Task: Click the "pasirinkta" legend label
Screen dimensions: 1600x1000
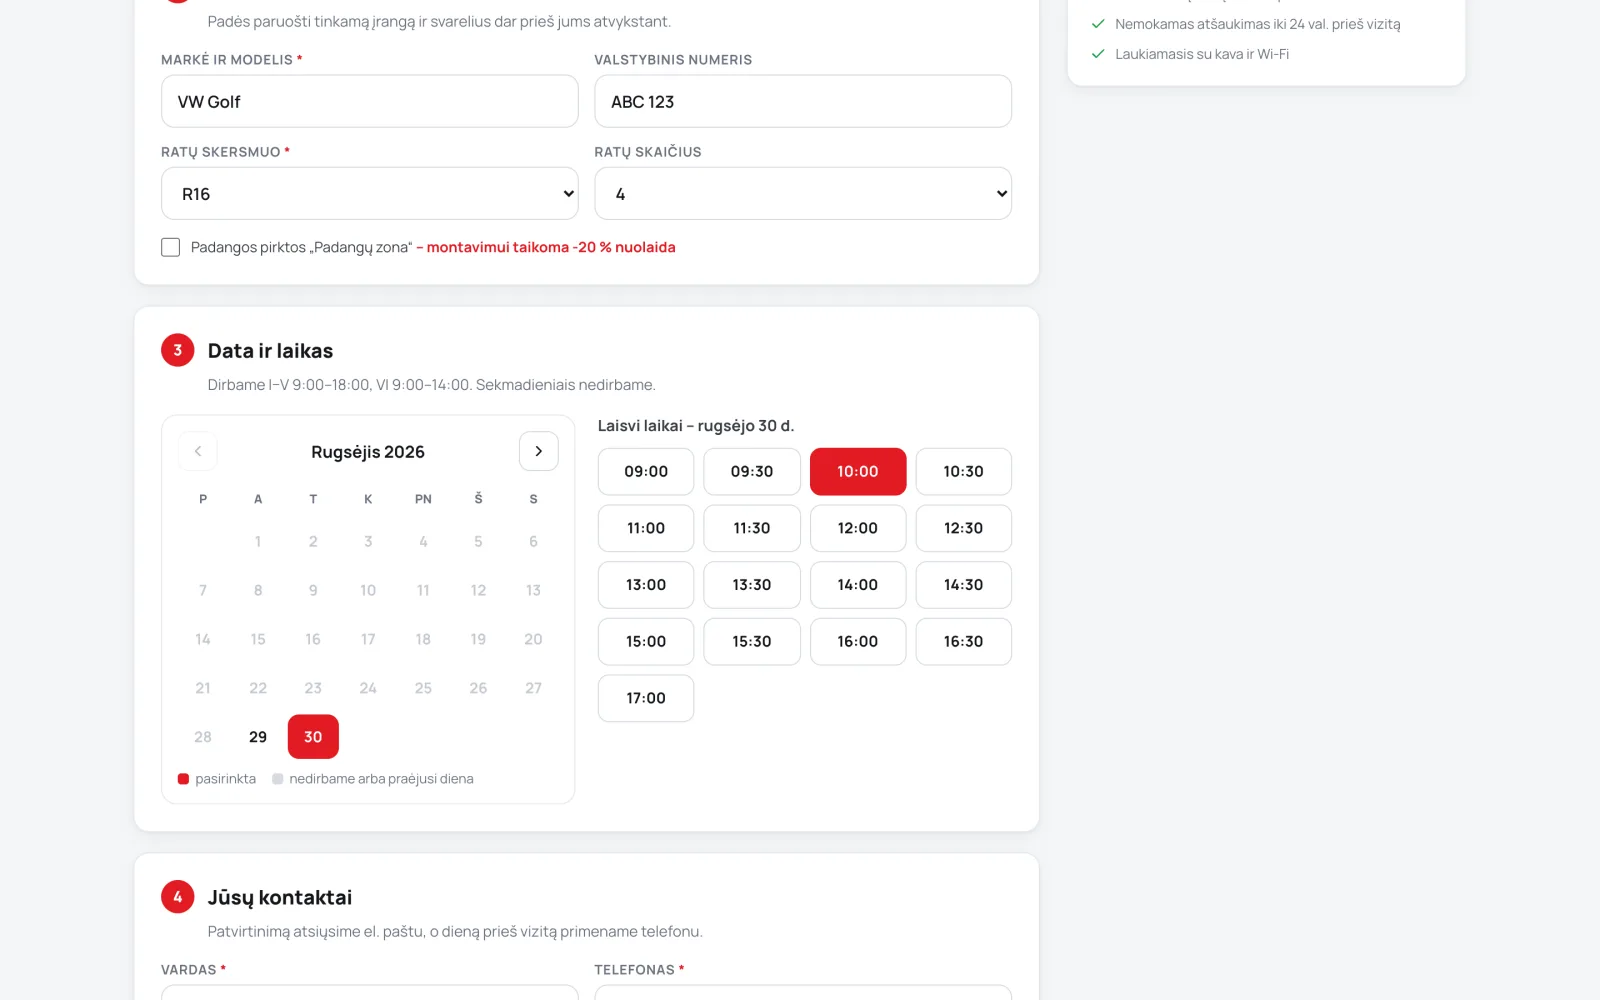Action: tap(226, 779)
